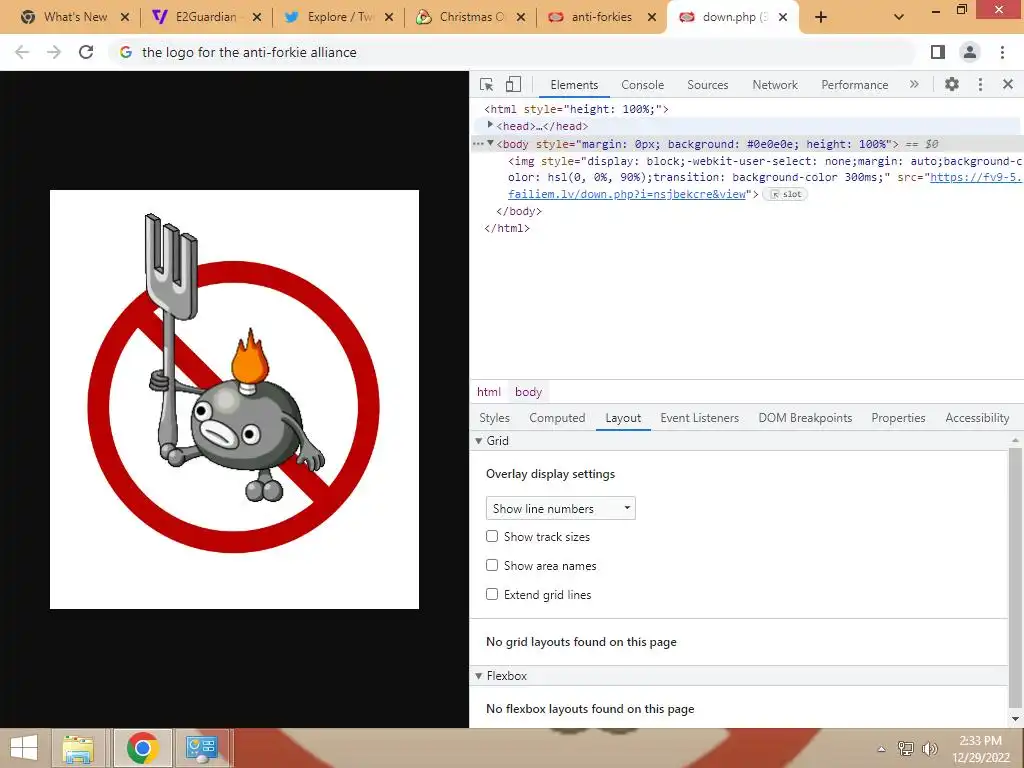Viewport: 1024px width, 768px height.
Task: Open the volume speaker tray icon
Action: pyautogui.click(x=930, y=748)
